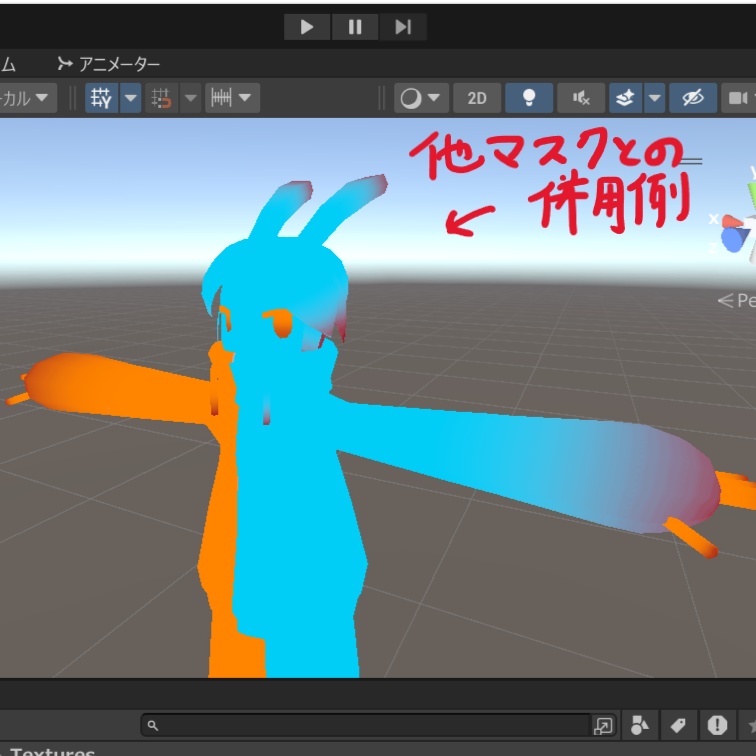This screenshot has width=756, height=756.
Task: Click the blue Z axis cone on gizmo
Action: click(733, 240)
